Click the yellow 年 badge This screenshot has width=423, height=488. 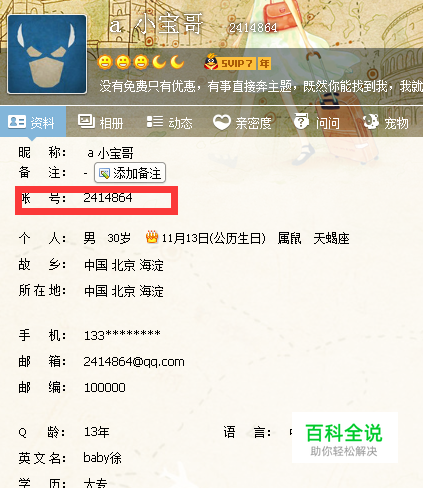pyautogui.click(x=264, y=63)
